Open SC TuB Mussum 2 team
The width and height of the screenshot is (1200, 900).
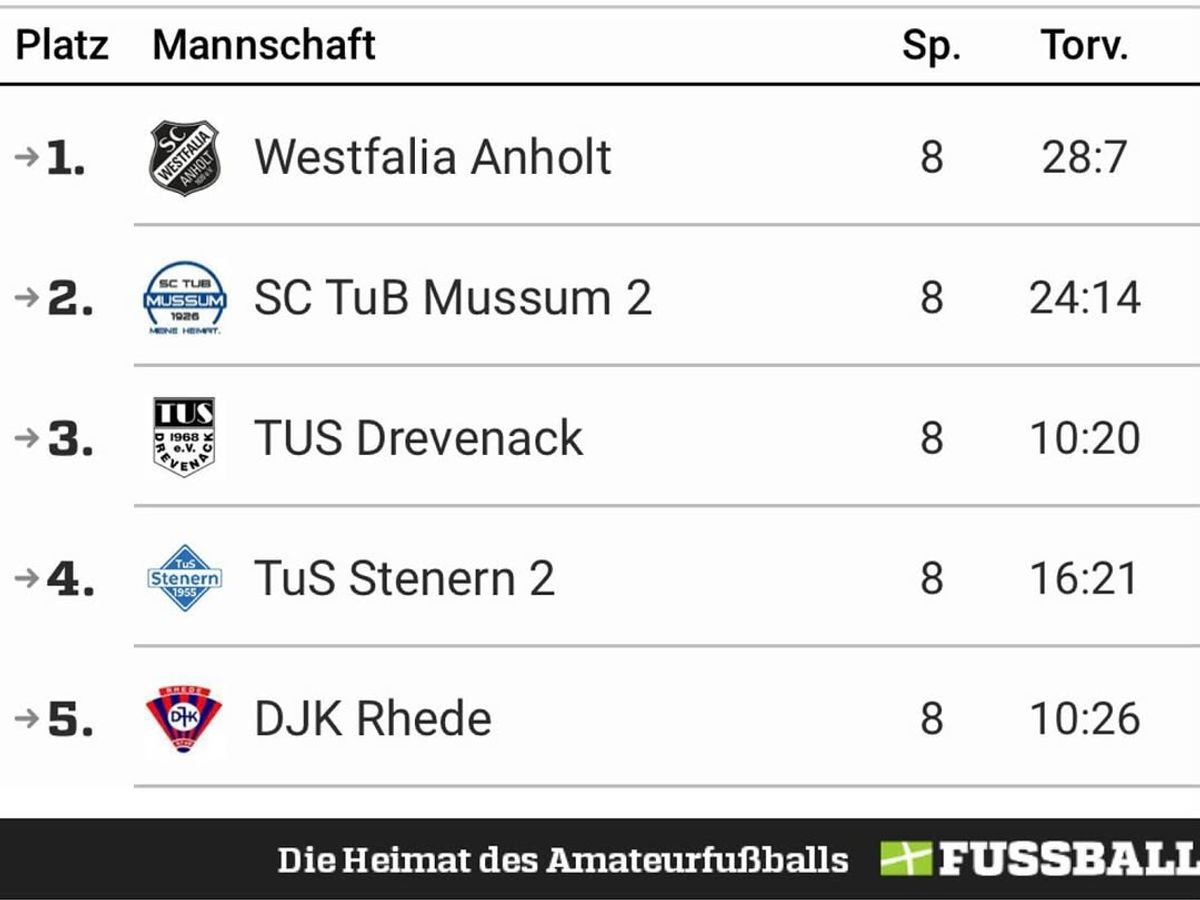coord(452,298)
